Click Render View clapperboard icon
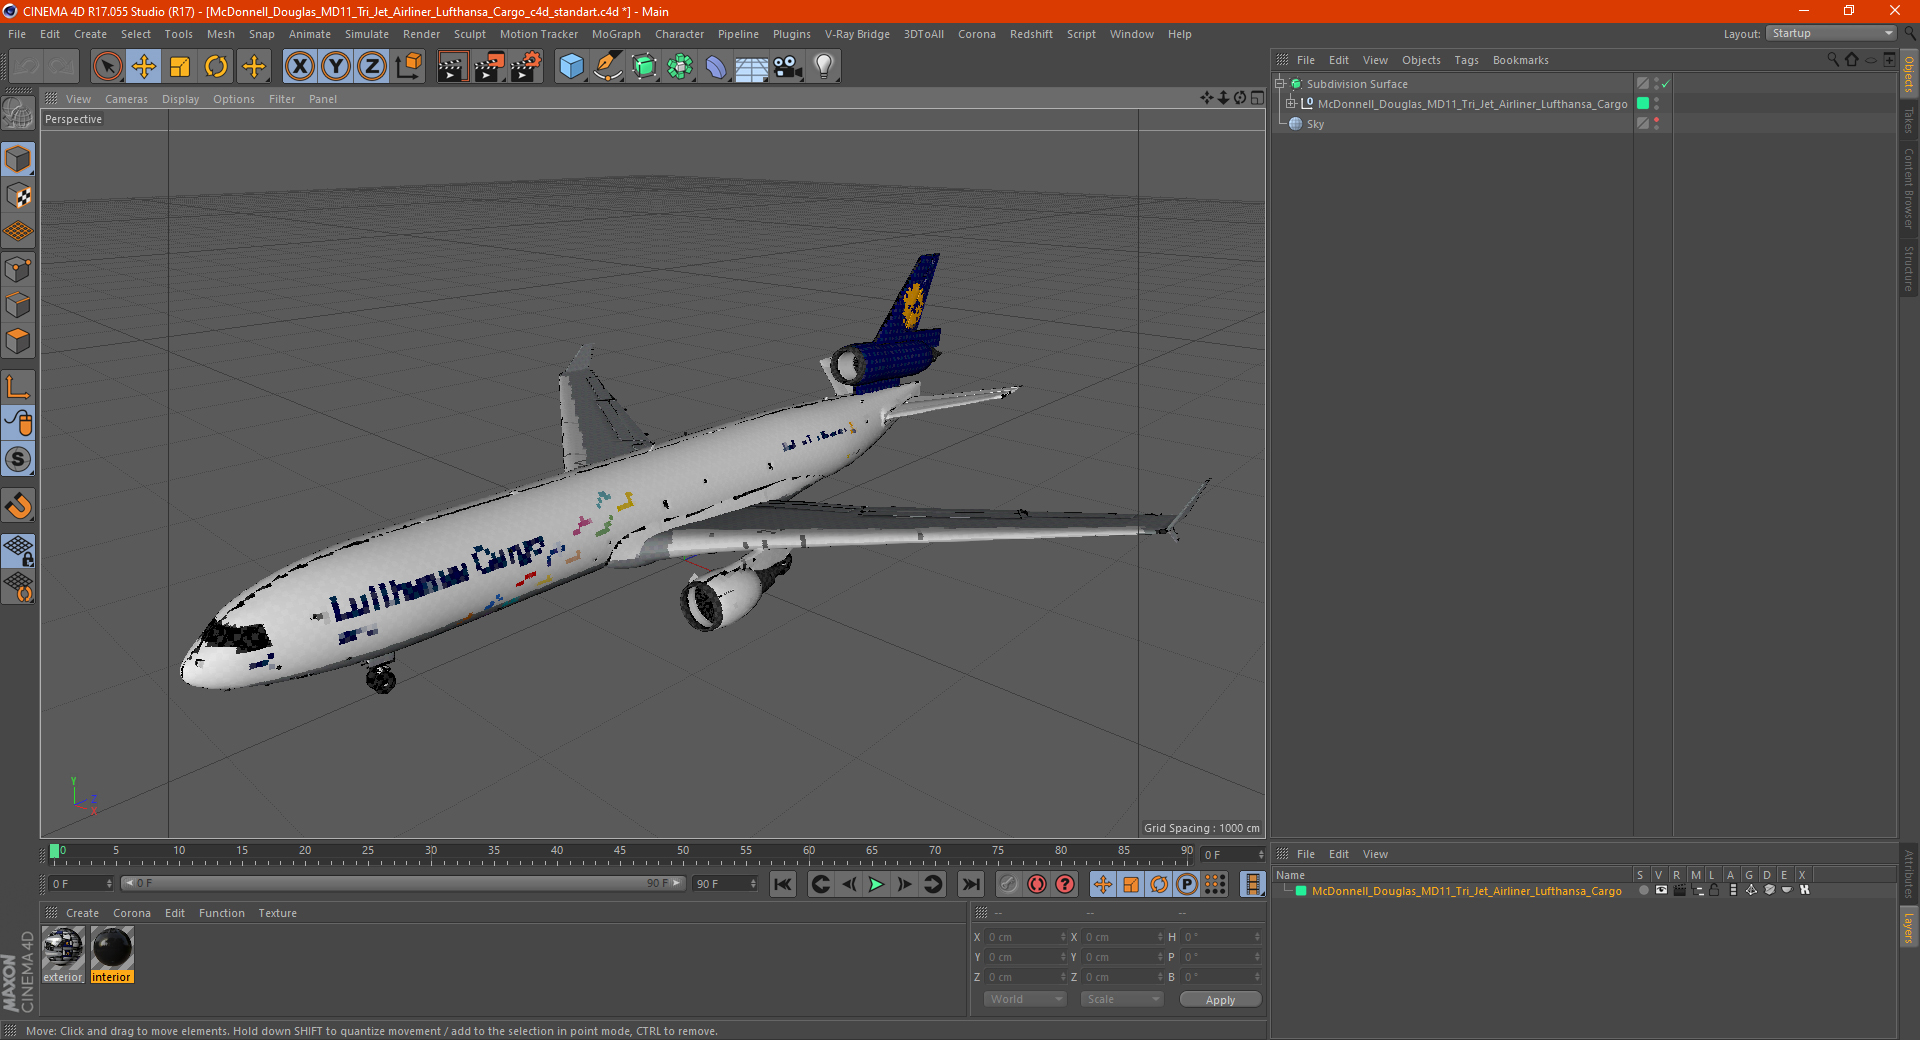The height and width of the screenshot is (1040, 1920). [x=452, y=67]
